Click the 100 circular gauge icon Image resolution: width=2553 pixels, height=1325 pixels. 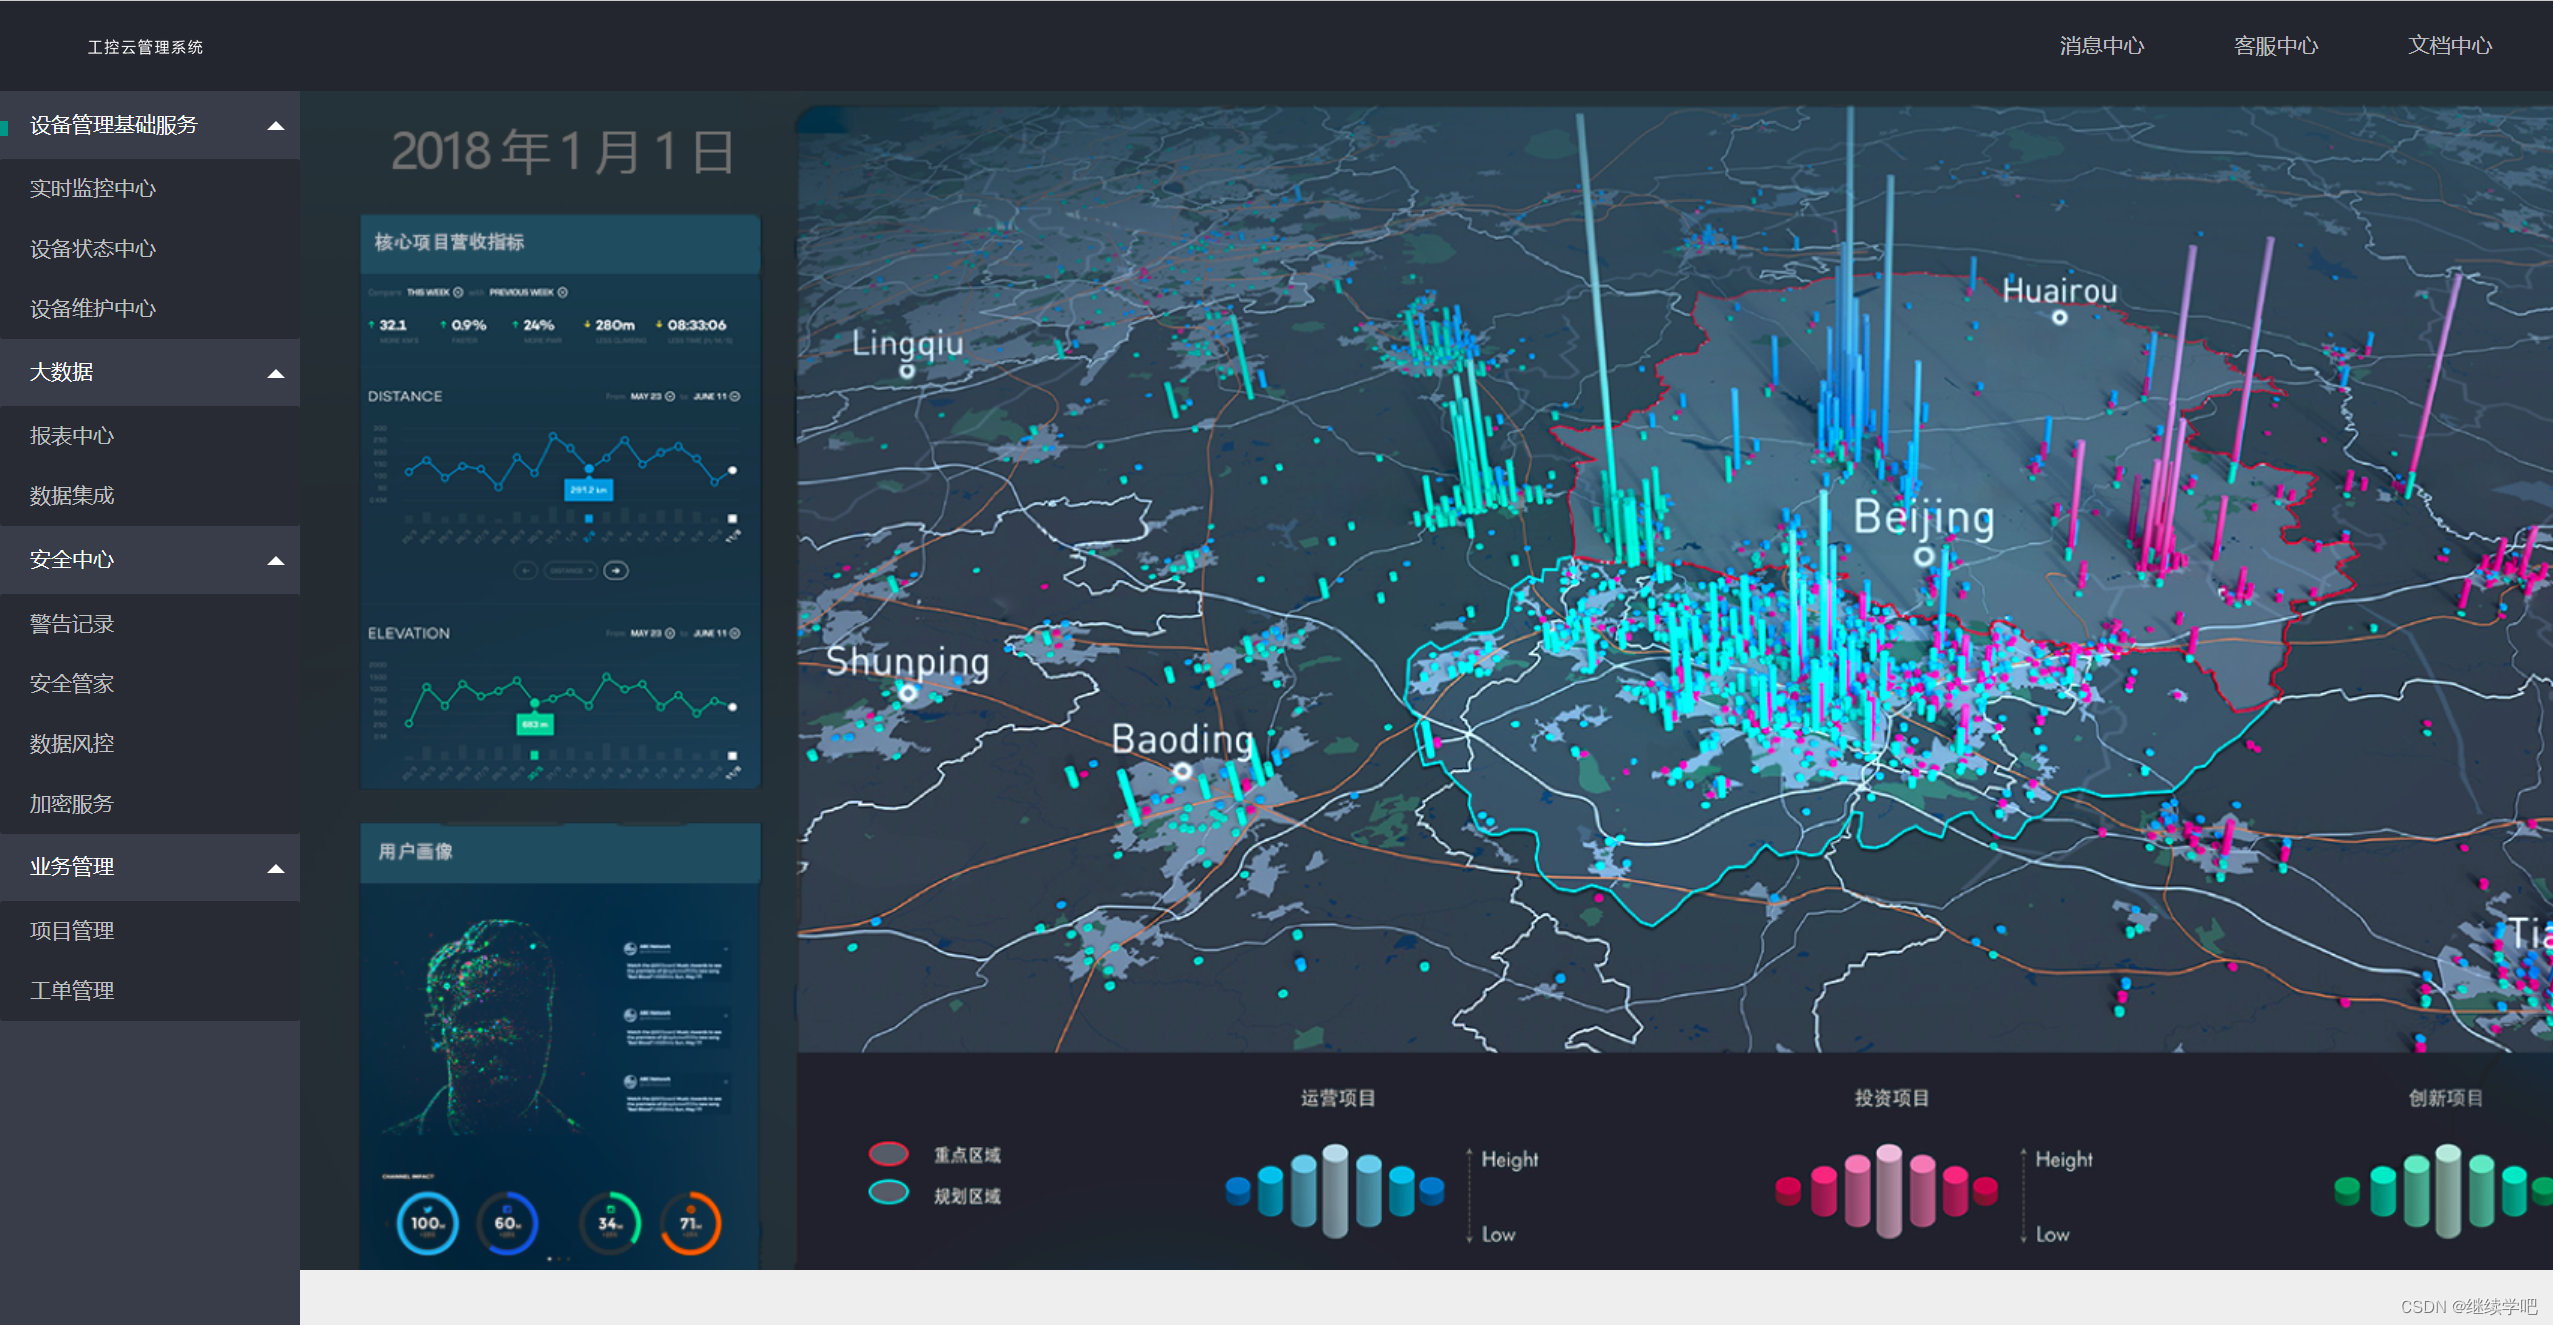(x=427, y=1222)
